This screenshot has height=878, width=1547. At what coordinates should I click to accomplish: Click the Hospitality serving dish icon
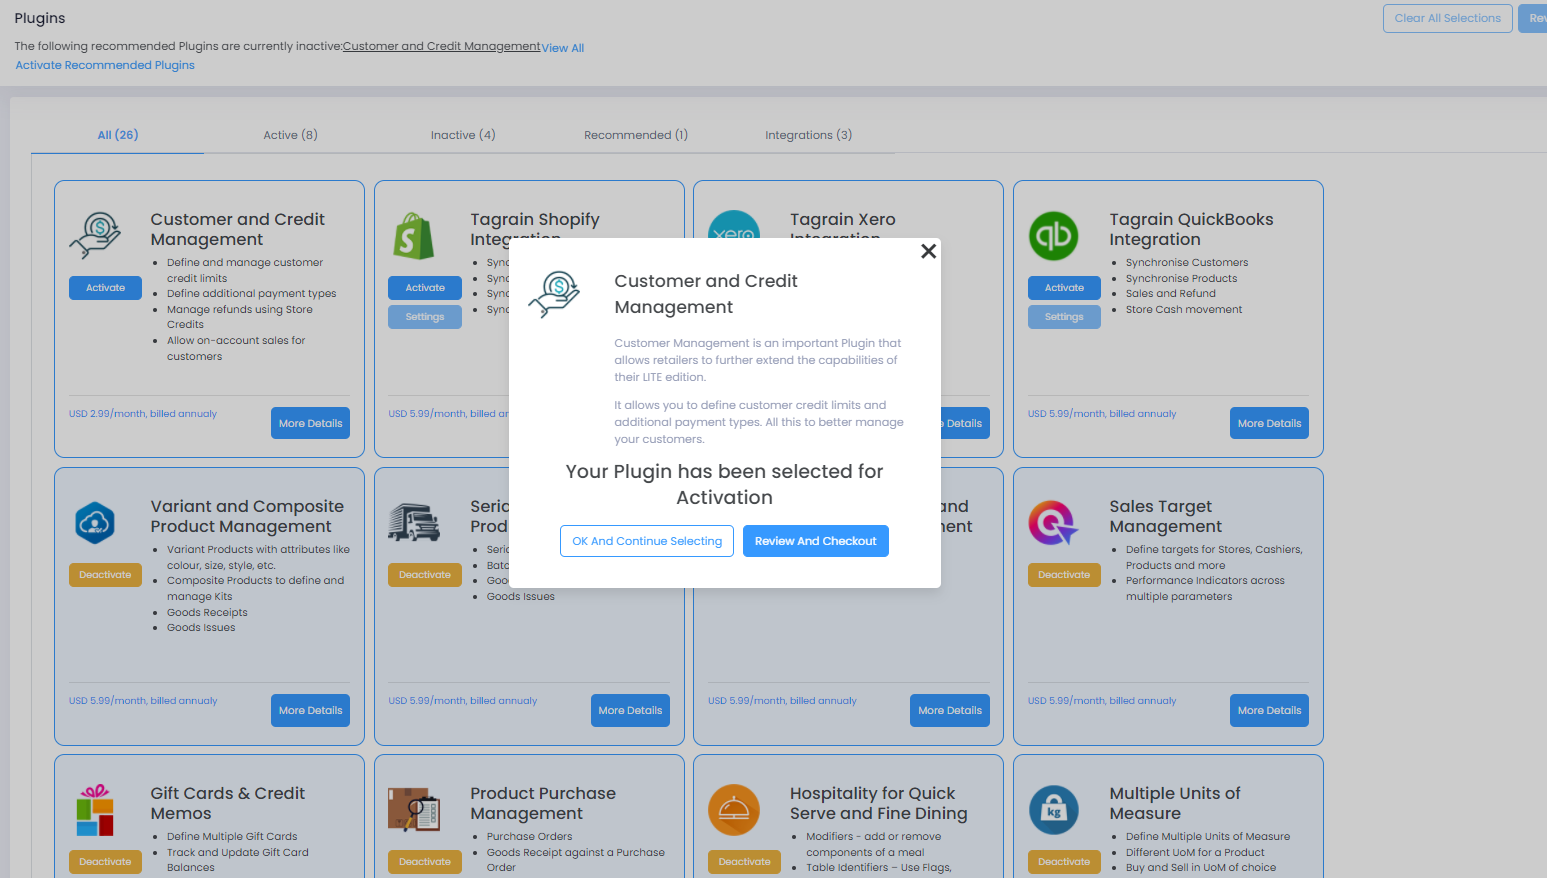pos(734,810)
